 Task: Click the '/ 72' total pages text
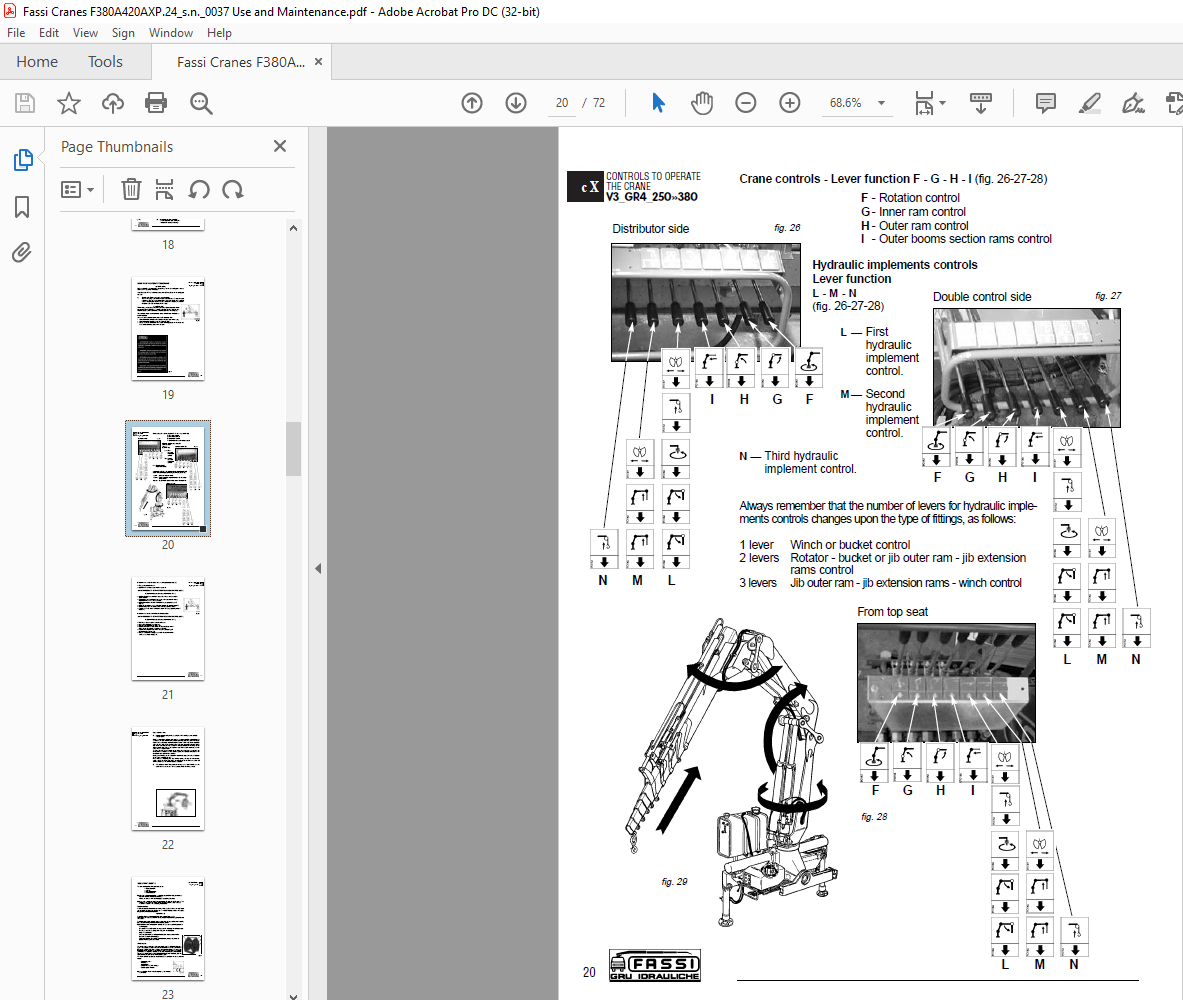(594, 103)
